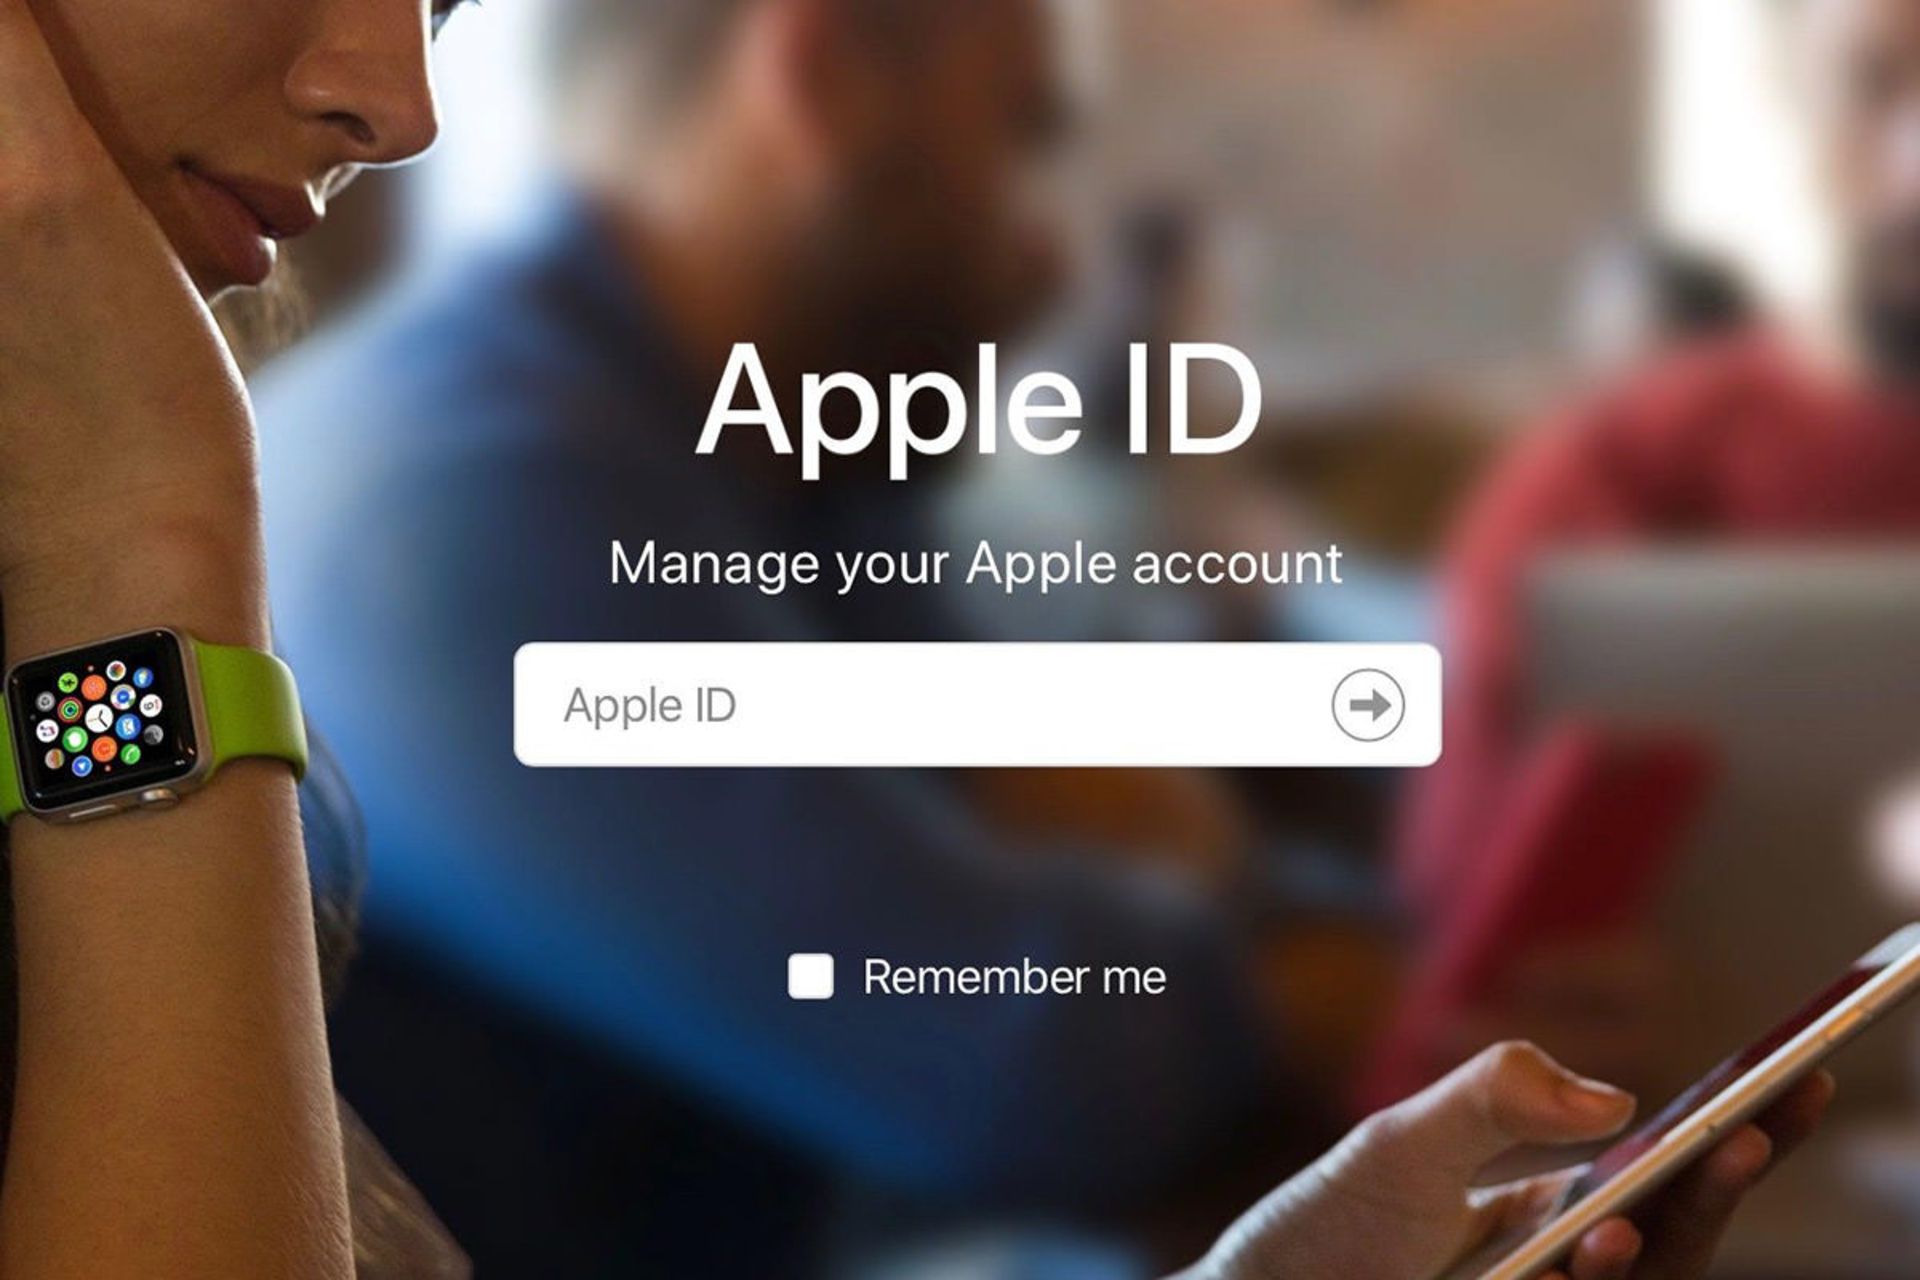Click the watch's Digital Crown
This screenshot has height=1280, width=1920.
(x=159, y=795)
